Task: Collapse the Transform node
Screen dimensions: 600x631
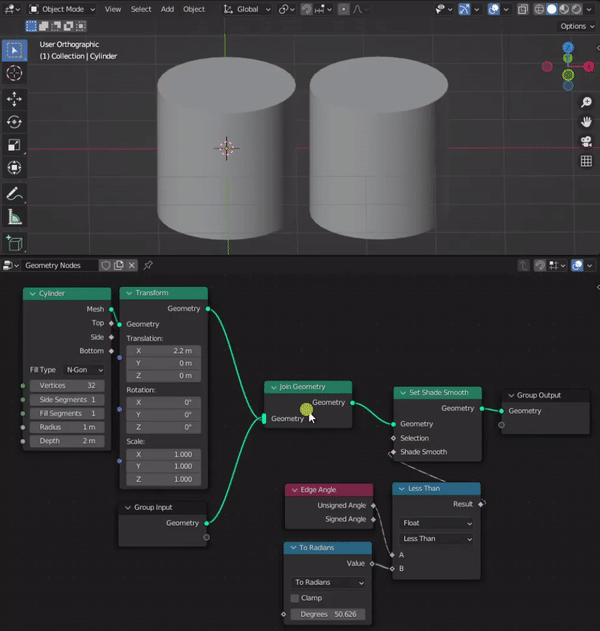Action: click(x=129, y=293)
